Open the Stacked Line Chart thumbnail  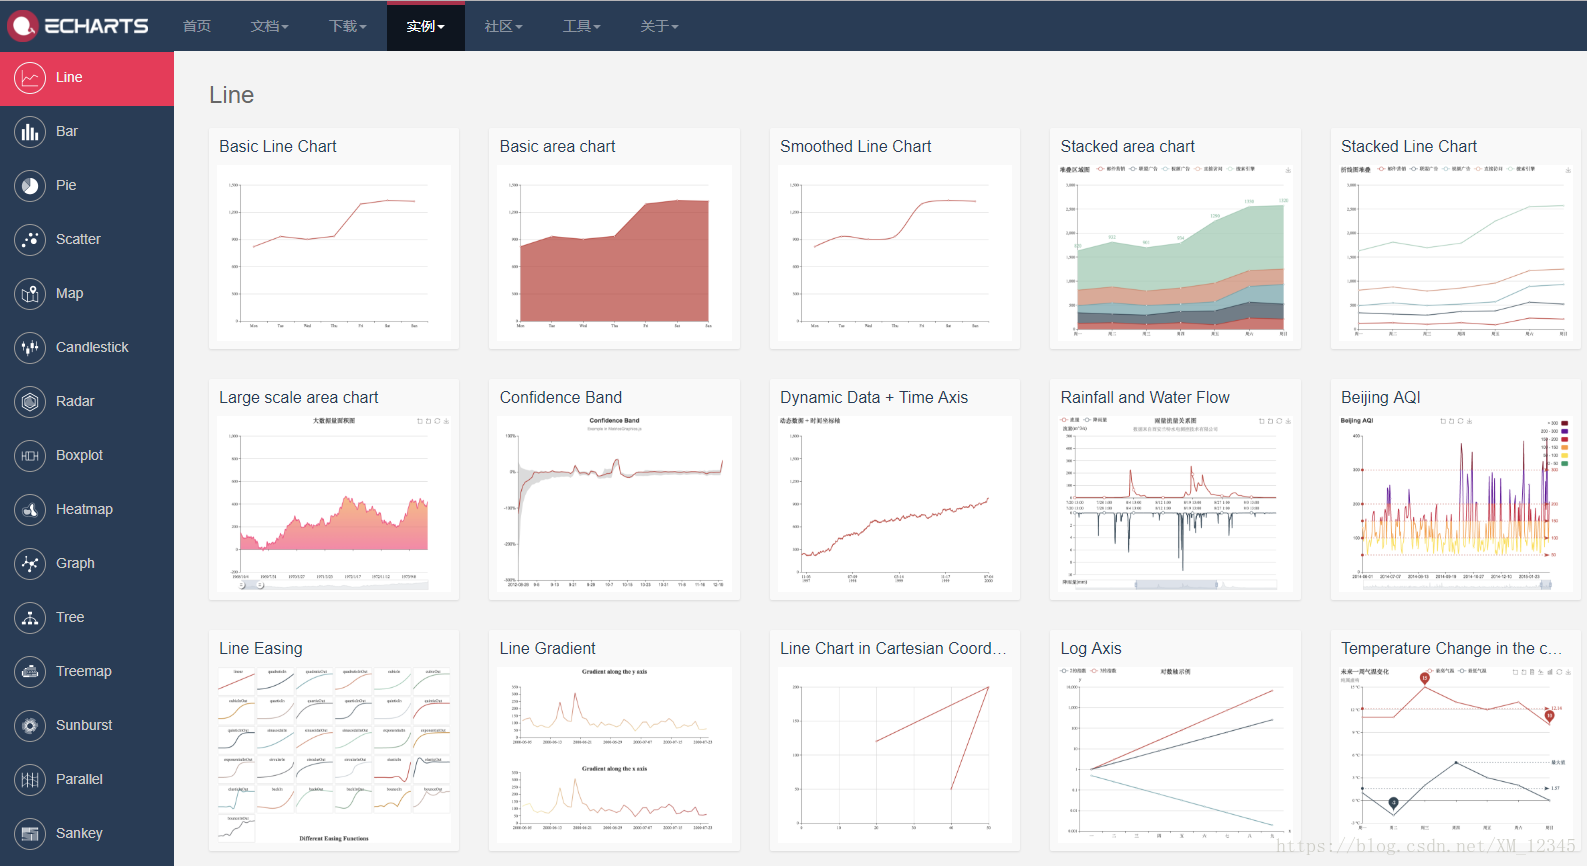click(1456, 253)
